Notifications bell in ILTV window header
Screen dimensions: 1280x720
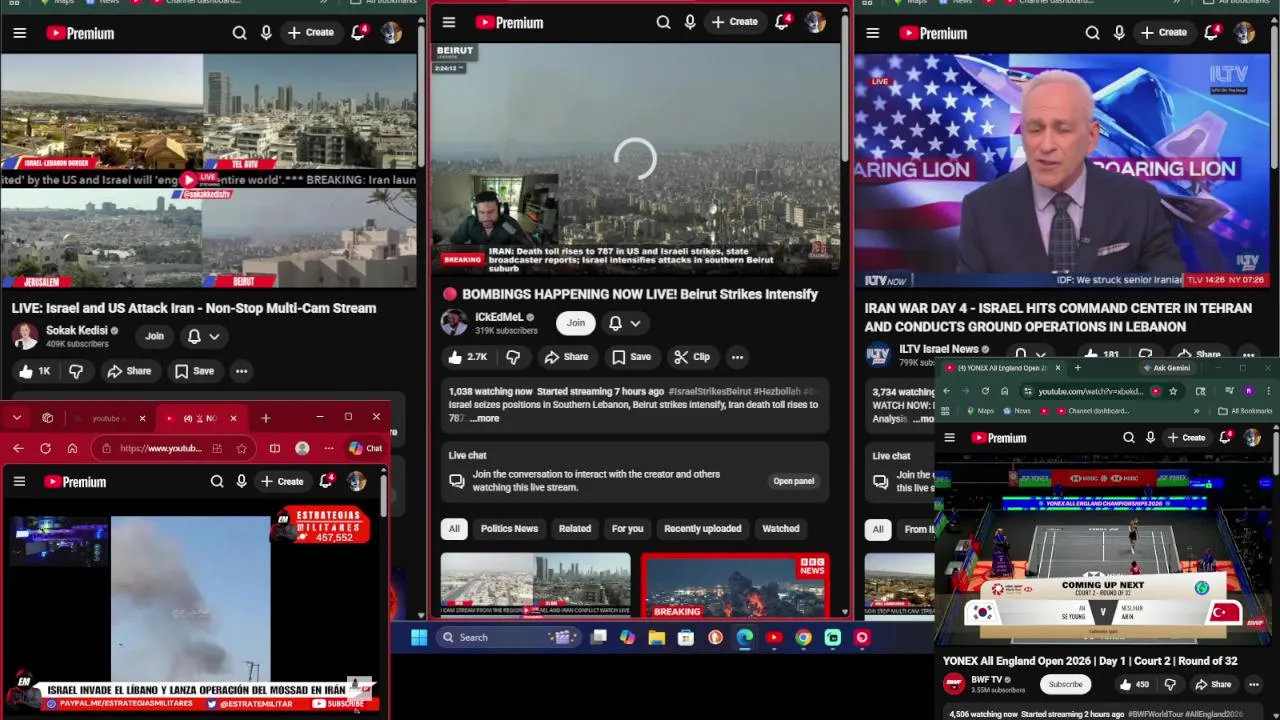tap(1211, 33)
